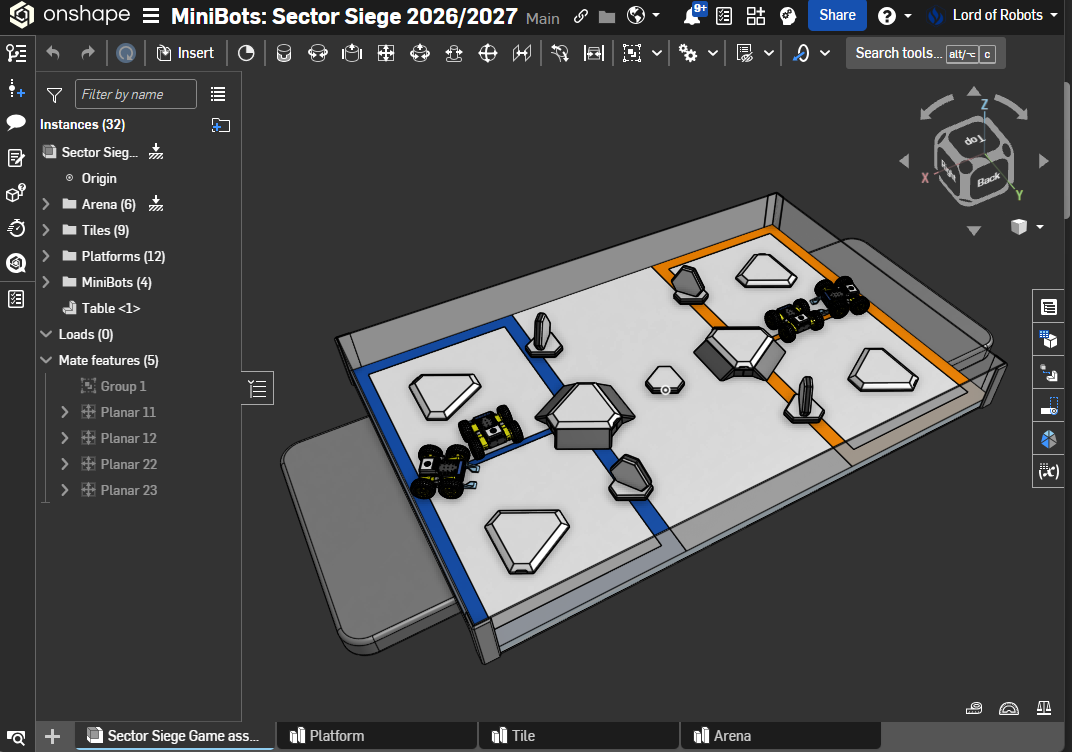The width and height of the screenshot is (1072, 752).
Task: Collapse the Mate features (5) section
Action: [46, 360]
